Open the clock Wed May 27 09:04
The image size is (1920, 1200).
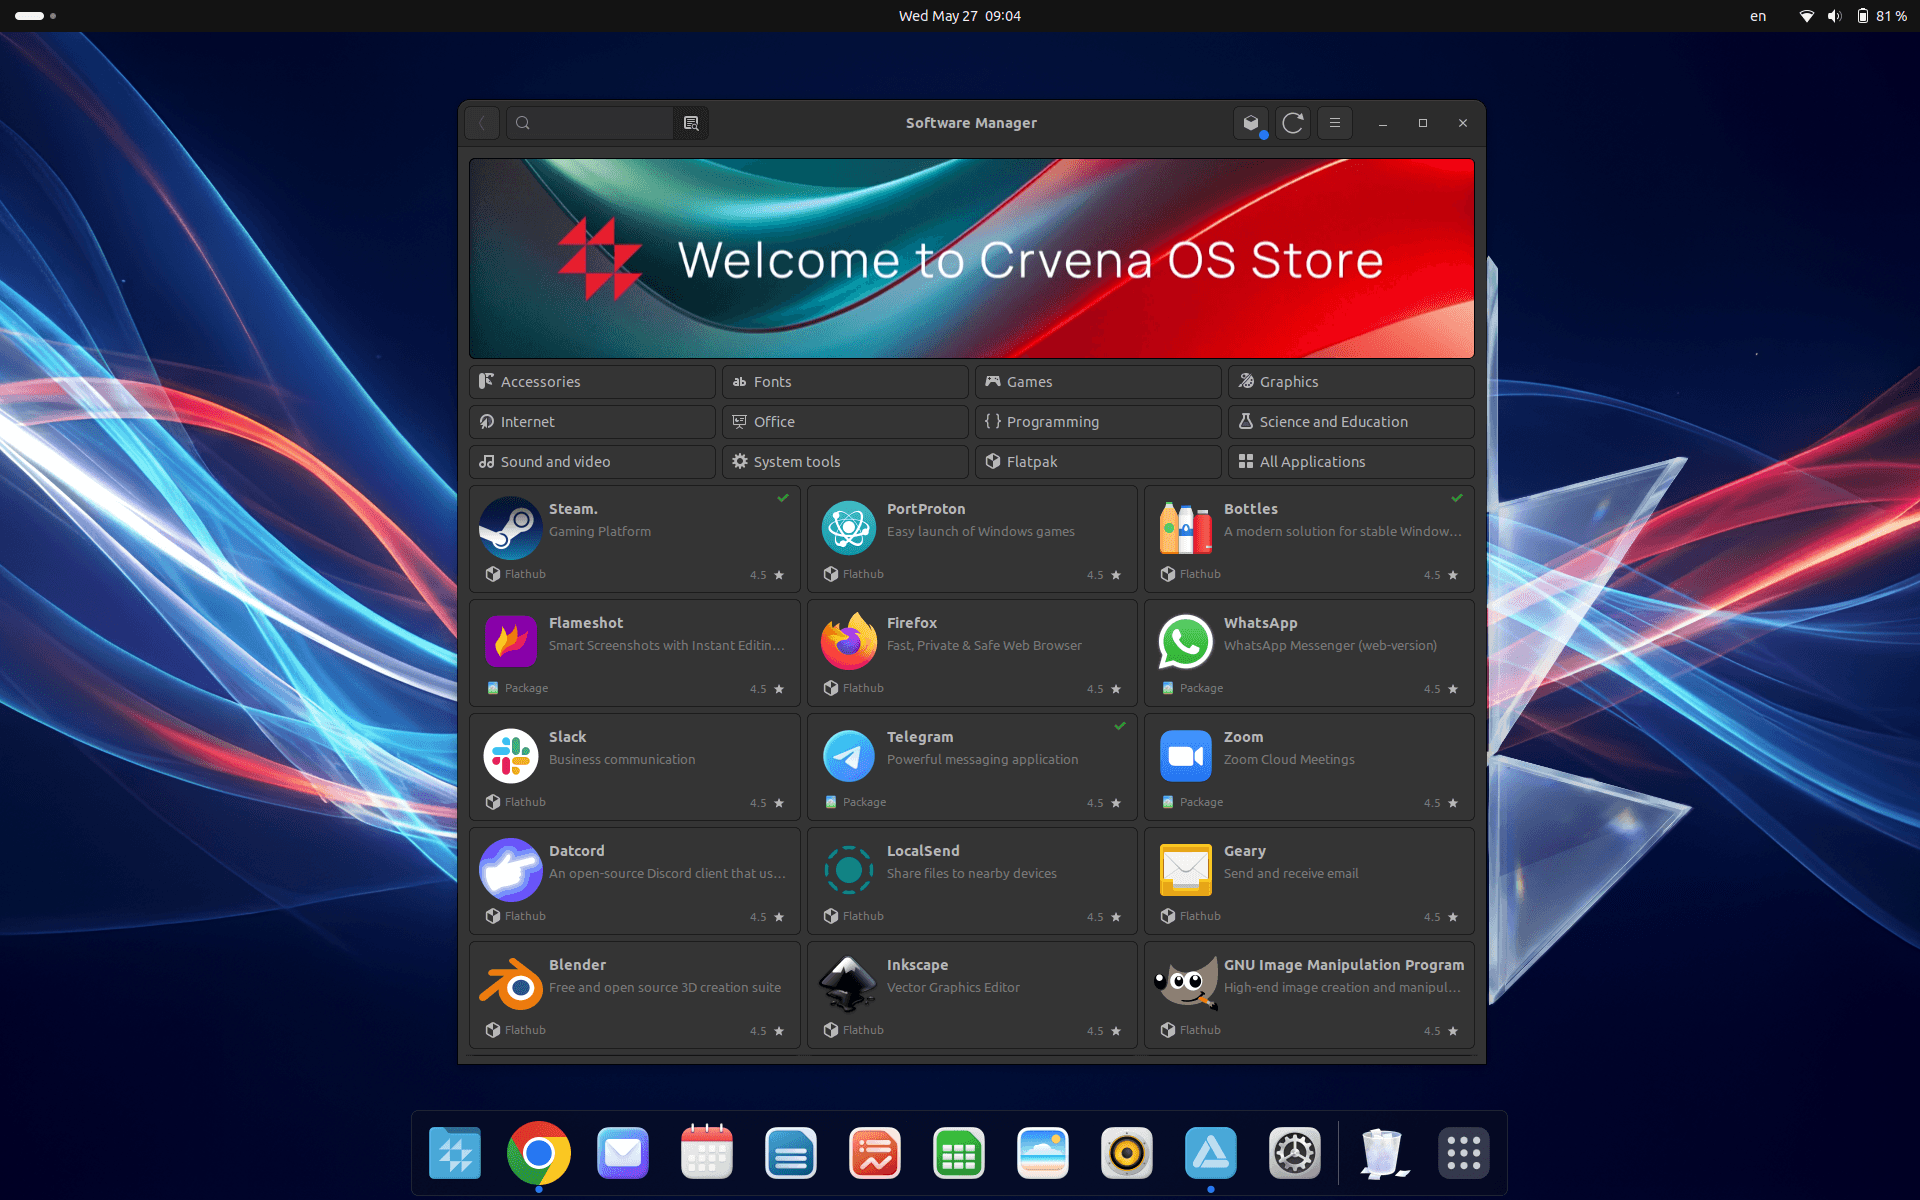tap(960, 16)
